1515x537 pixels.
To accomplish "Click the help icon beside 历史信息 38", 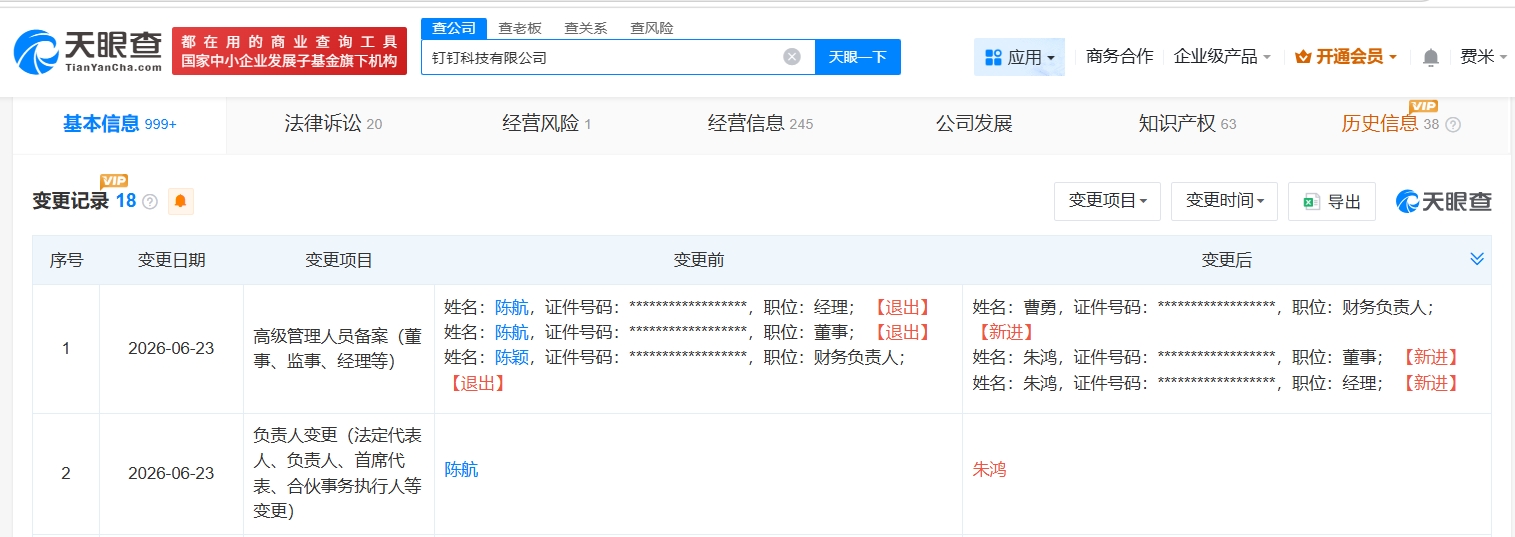I will [1453, 125].
